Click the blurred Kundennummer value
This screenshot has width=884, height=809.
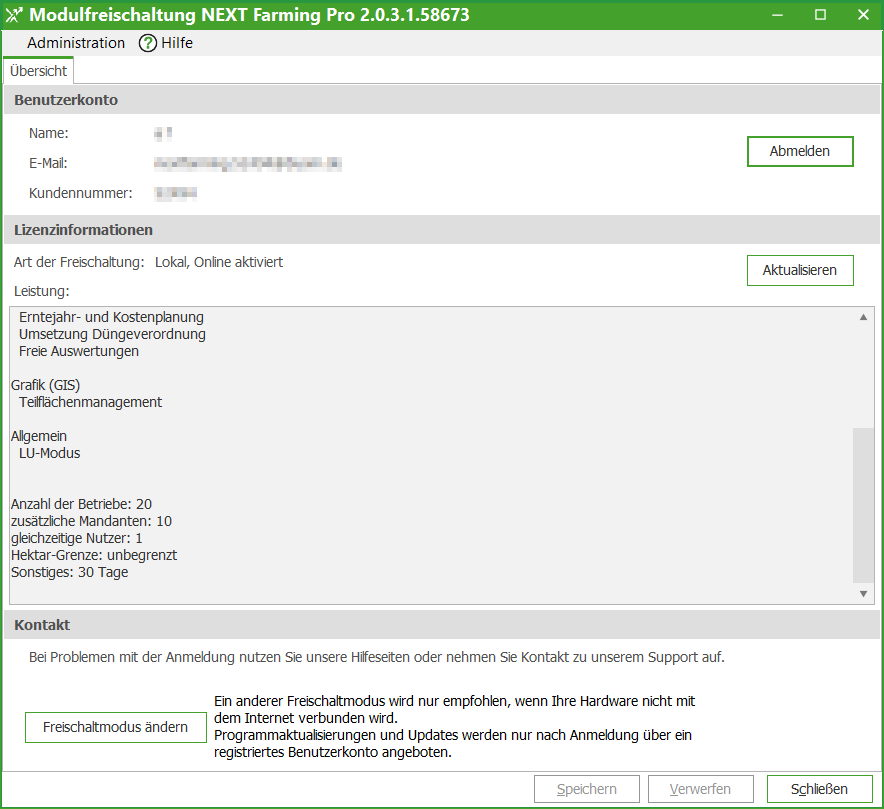[x=176, y=192]
